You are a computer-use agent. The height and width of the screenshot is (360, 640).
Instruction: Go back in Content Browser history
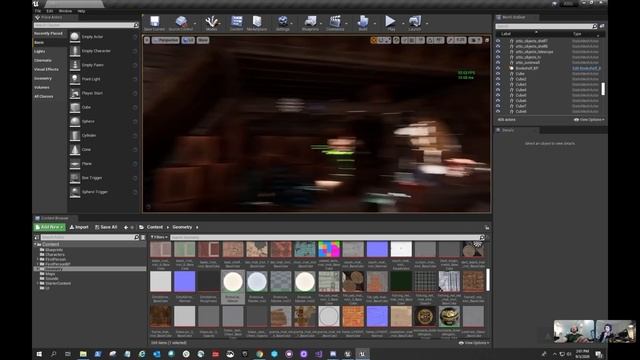[126, 227]
